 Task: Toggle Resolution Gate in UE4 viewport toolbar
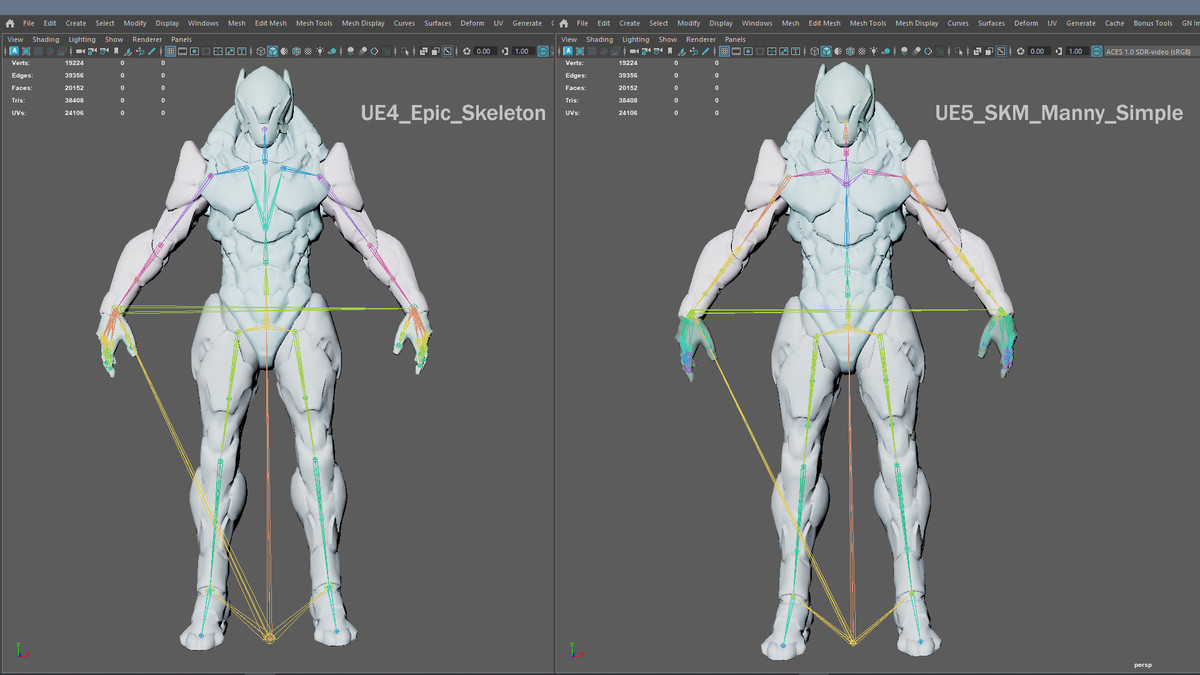194,51
